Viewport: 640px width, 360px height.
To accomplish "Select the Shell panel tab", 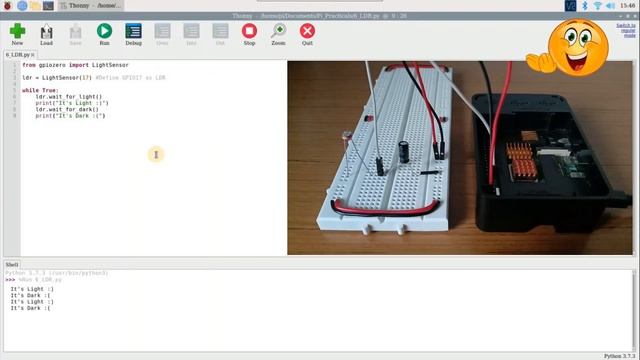I will pyautogui.click(x=12, y=264).
